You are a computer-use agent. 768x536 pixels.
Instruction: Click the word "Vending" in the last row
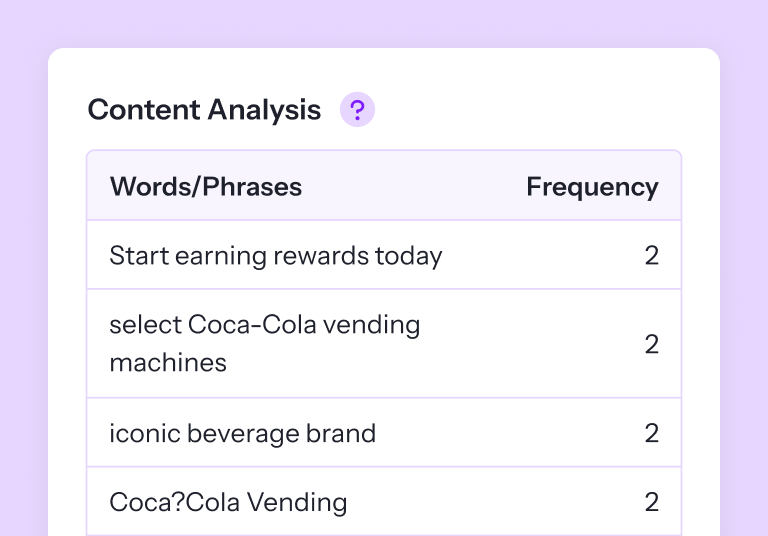301,502
